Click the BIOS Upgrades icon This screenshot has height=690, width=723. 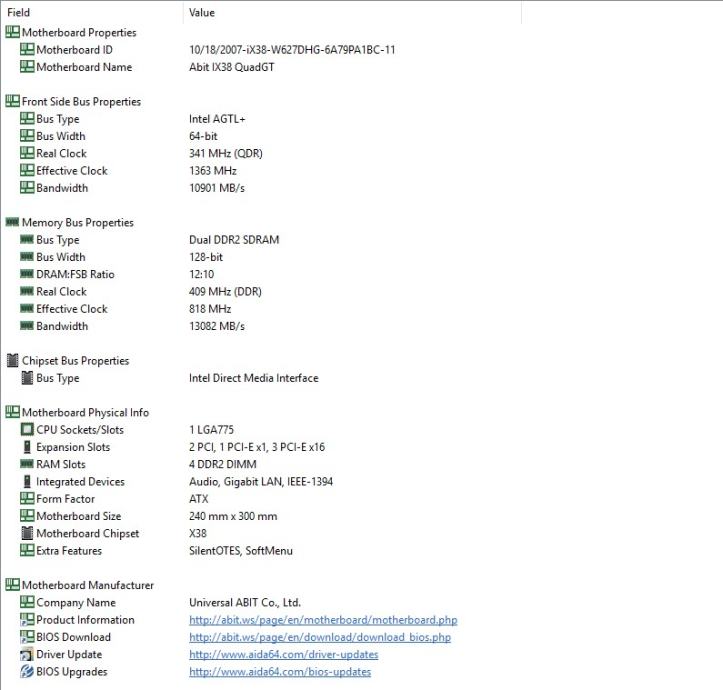[27, 672]
